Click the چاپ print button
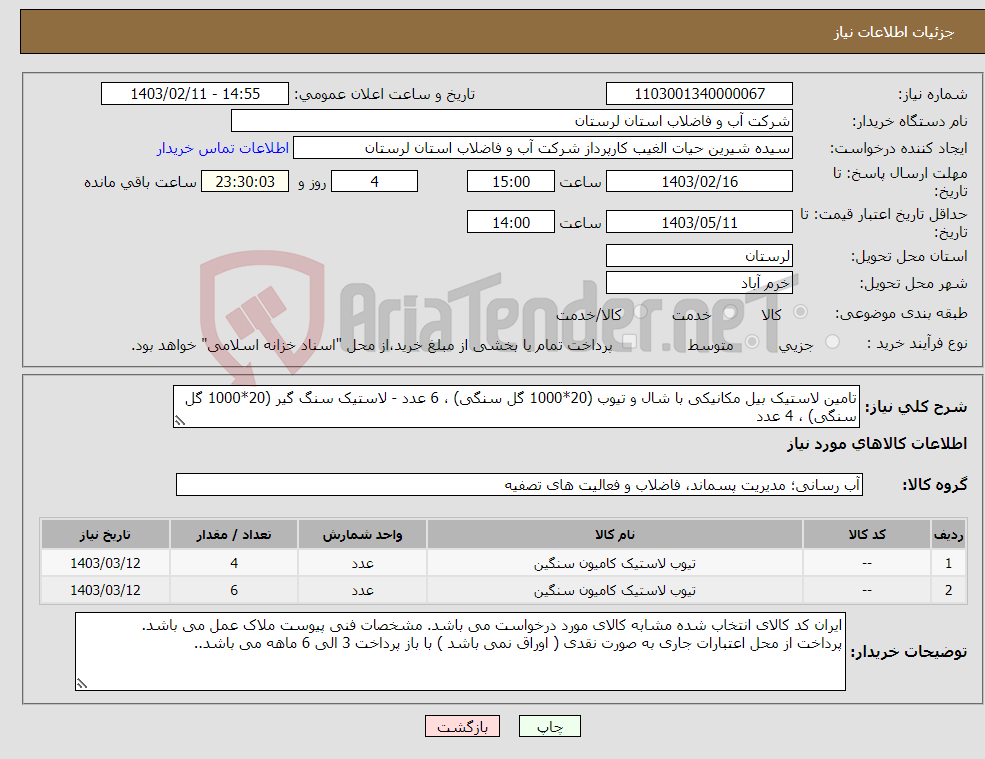Screen dimensions: 985x759 coord(550,726)
